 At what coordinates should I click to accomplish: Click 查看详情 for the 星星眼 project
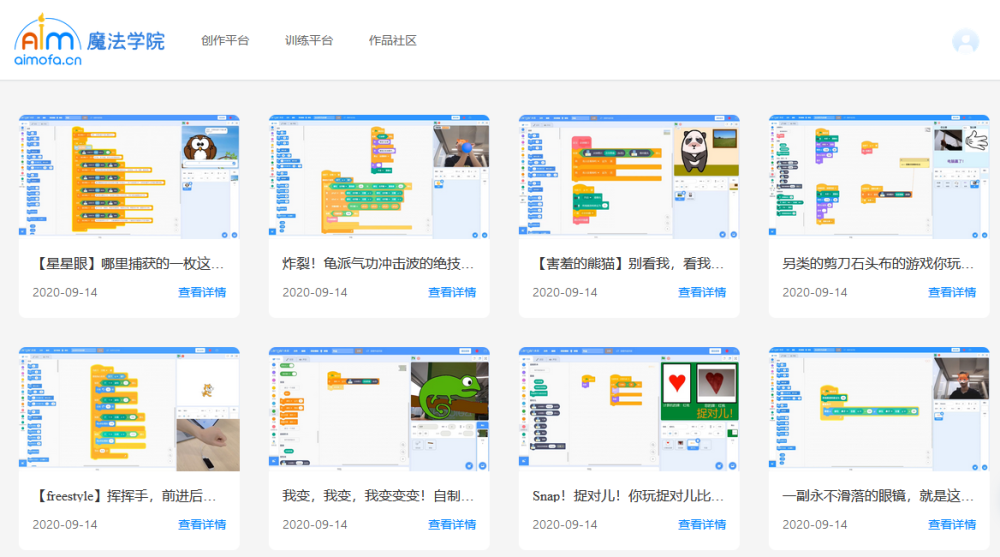click(x=202, y=292)
